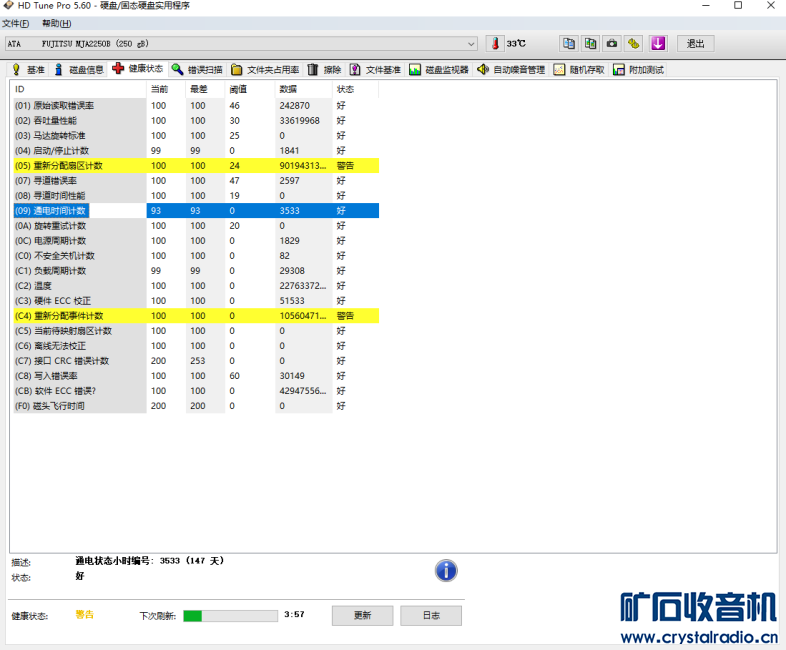Open the 文件(F) menu
Image resolution: width=786 pixels, height=650 pixels.
coord(16,24)
